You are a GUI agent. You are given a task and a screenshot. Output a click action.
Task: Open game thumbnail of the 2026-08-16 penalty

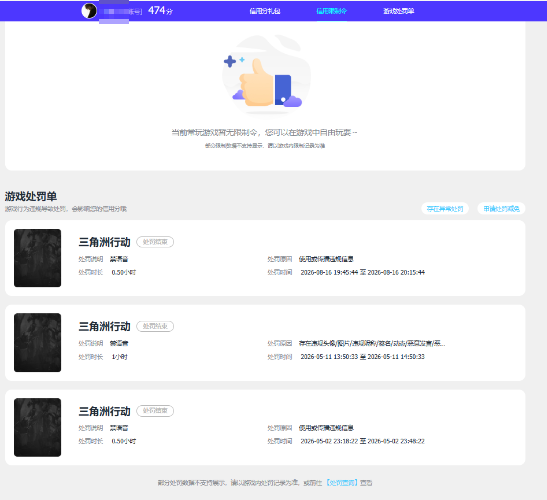pyautogui.click(x=37, y=258)
